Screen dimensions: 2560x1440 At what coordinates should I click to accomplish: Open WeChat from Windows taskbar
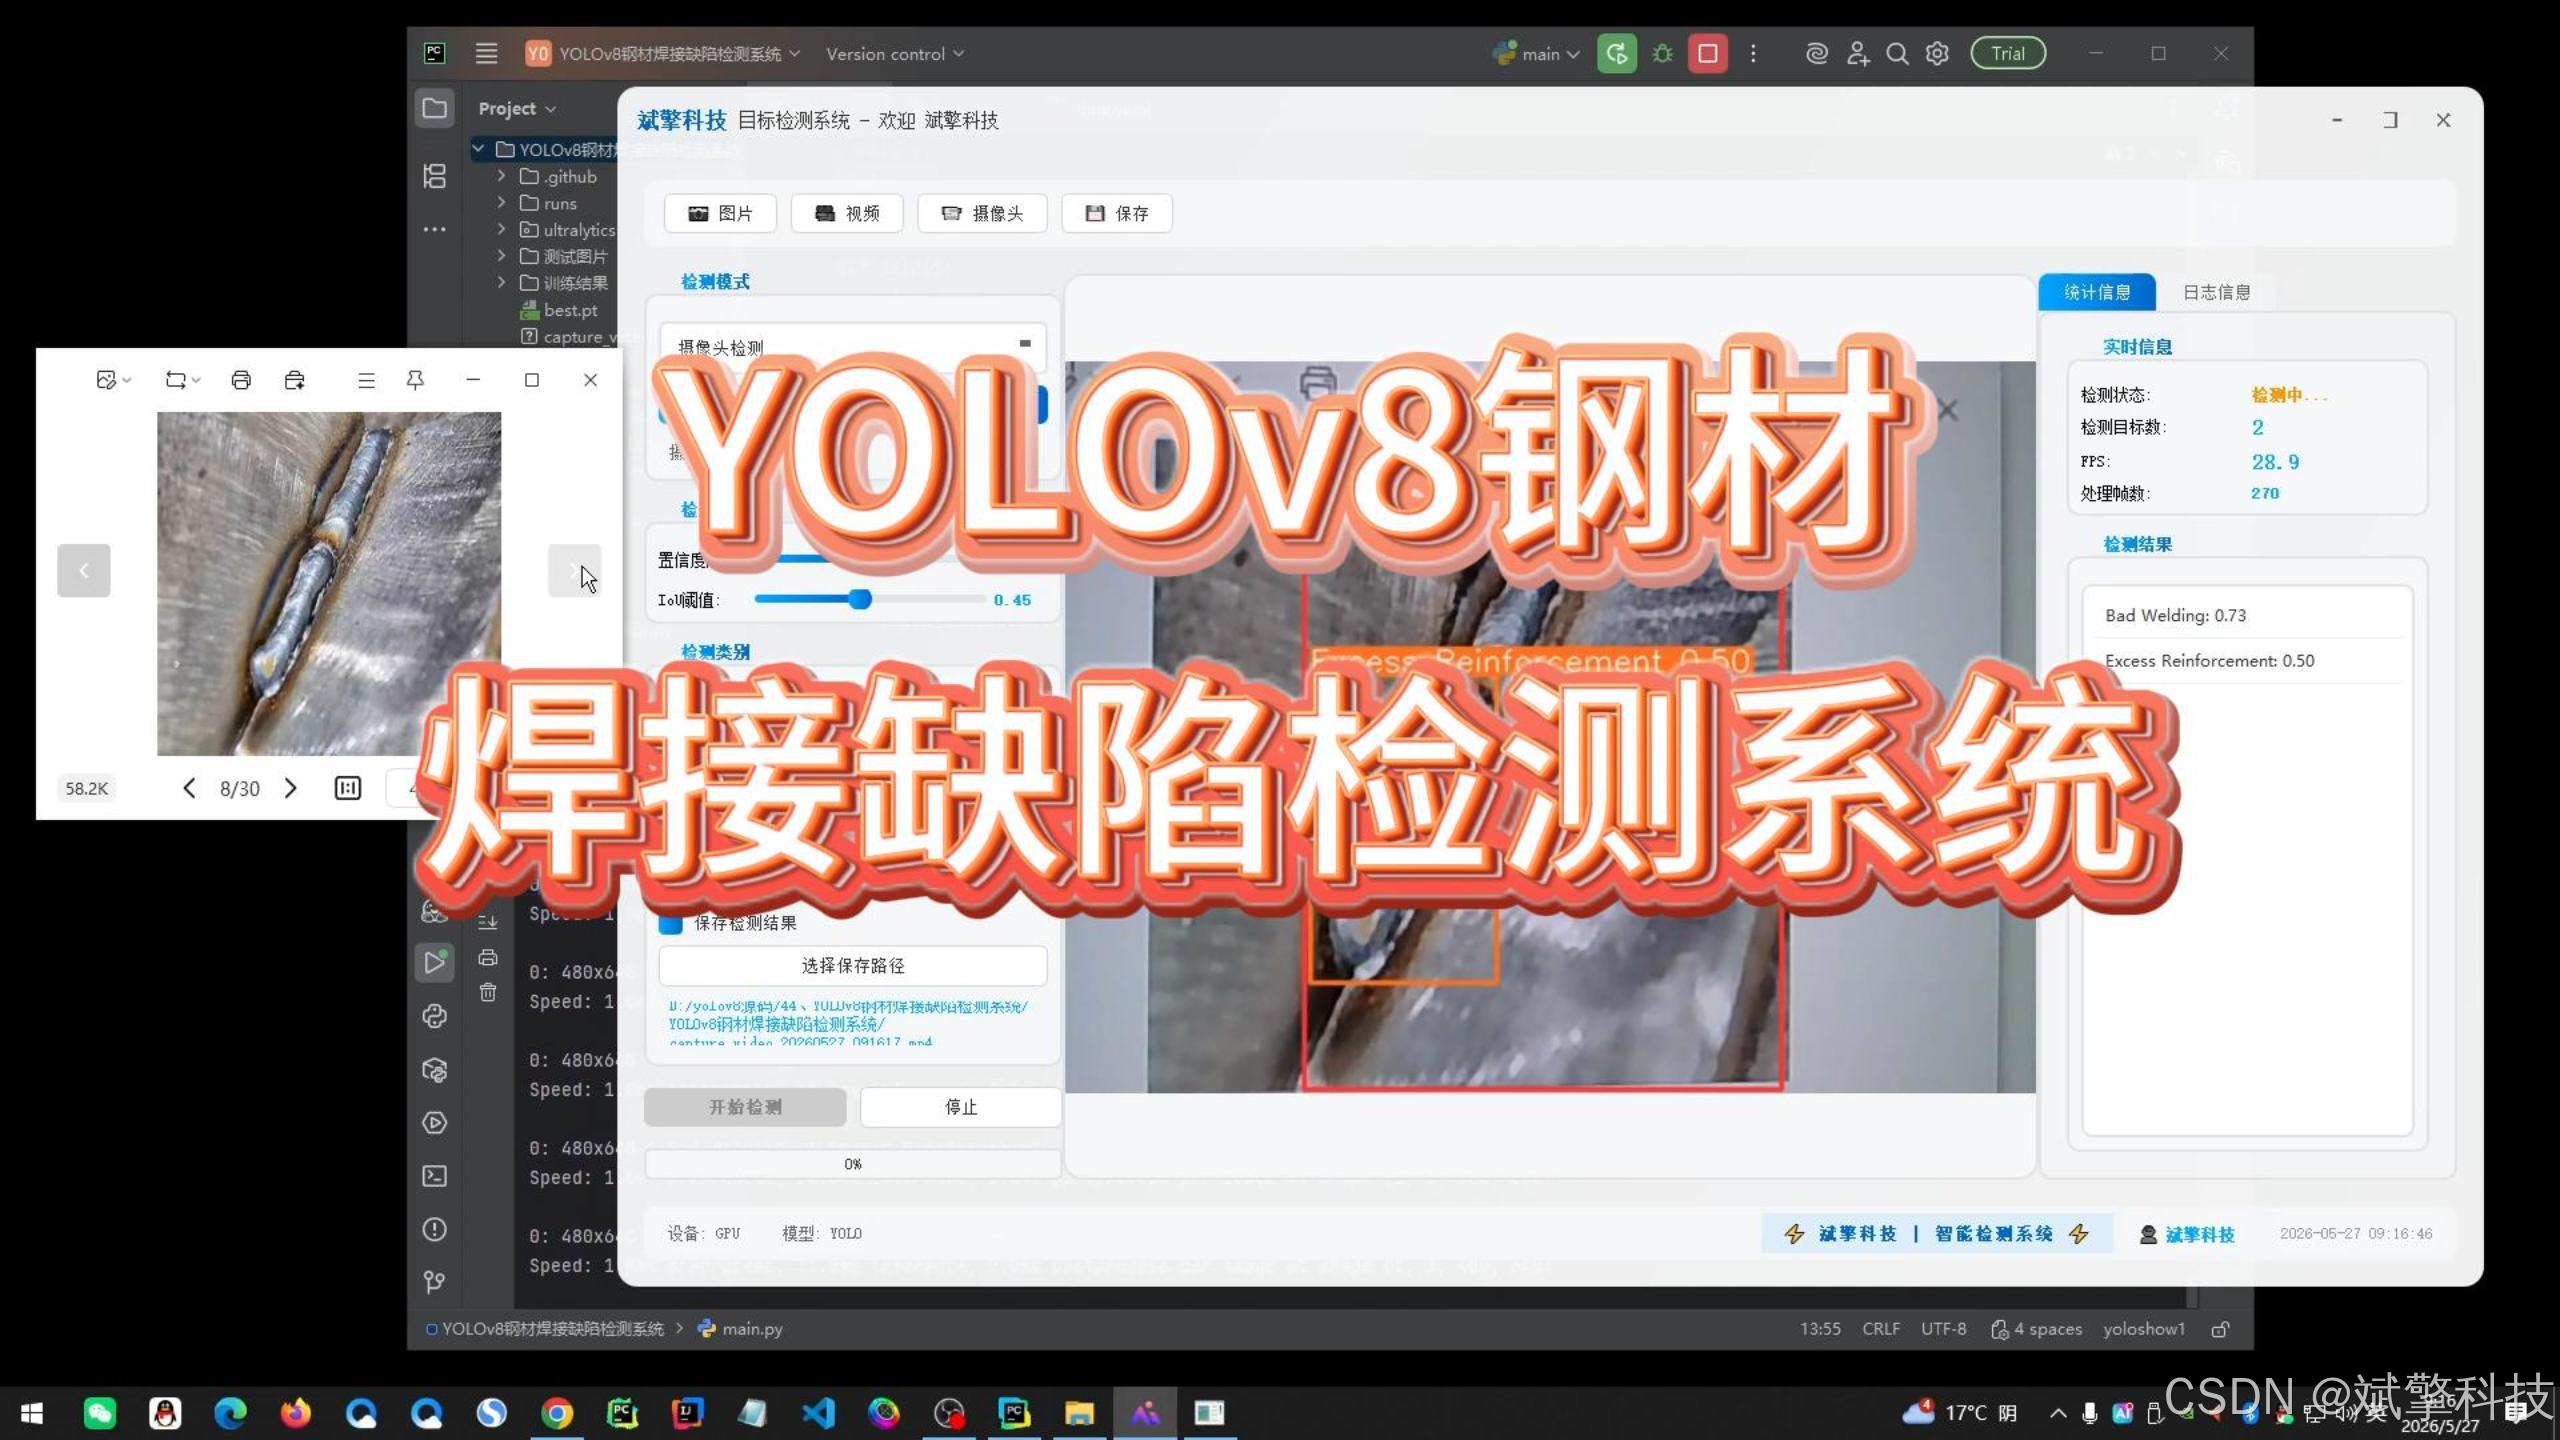tap(99, 1413)
